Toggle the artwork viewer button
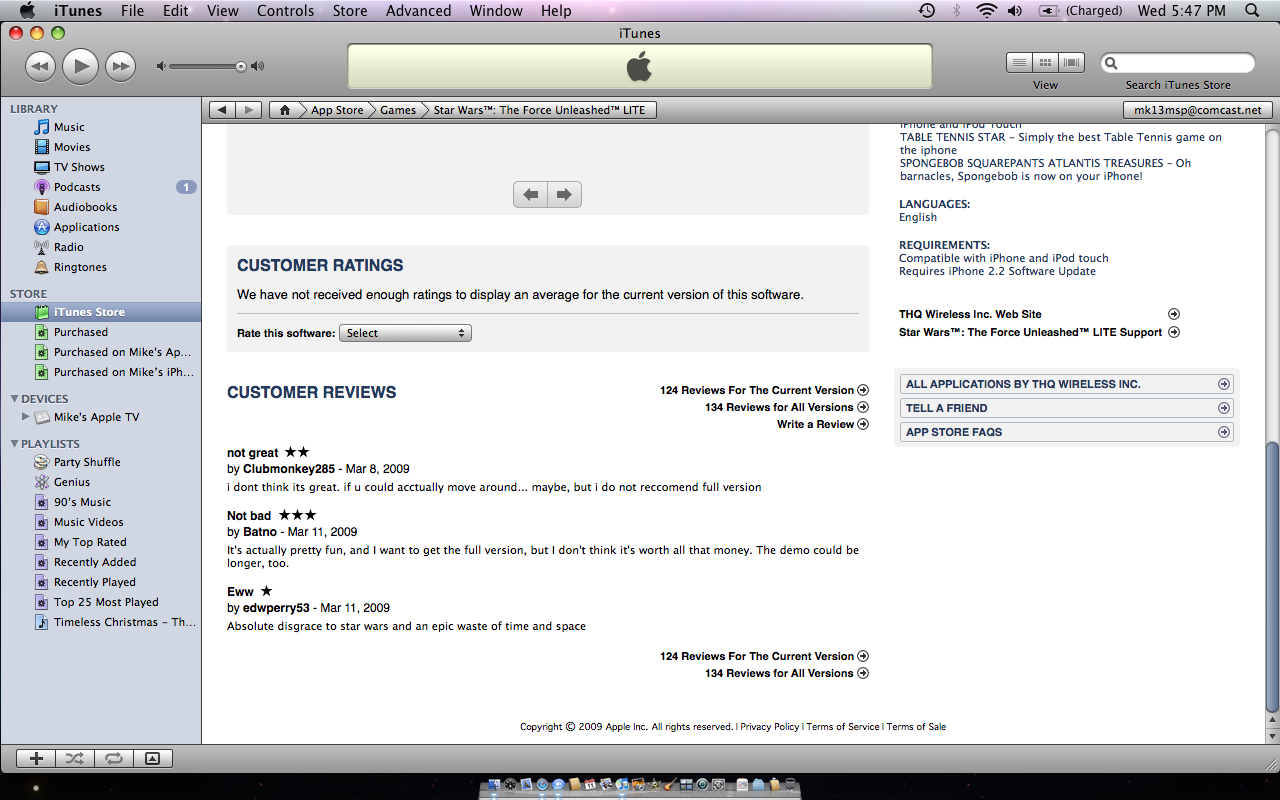 pyautogui.click(x=152, y=758)
